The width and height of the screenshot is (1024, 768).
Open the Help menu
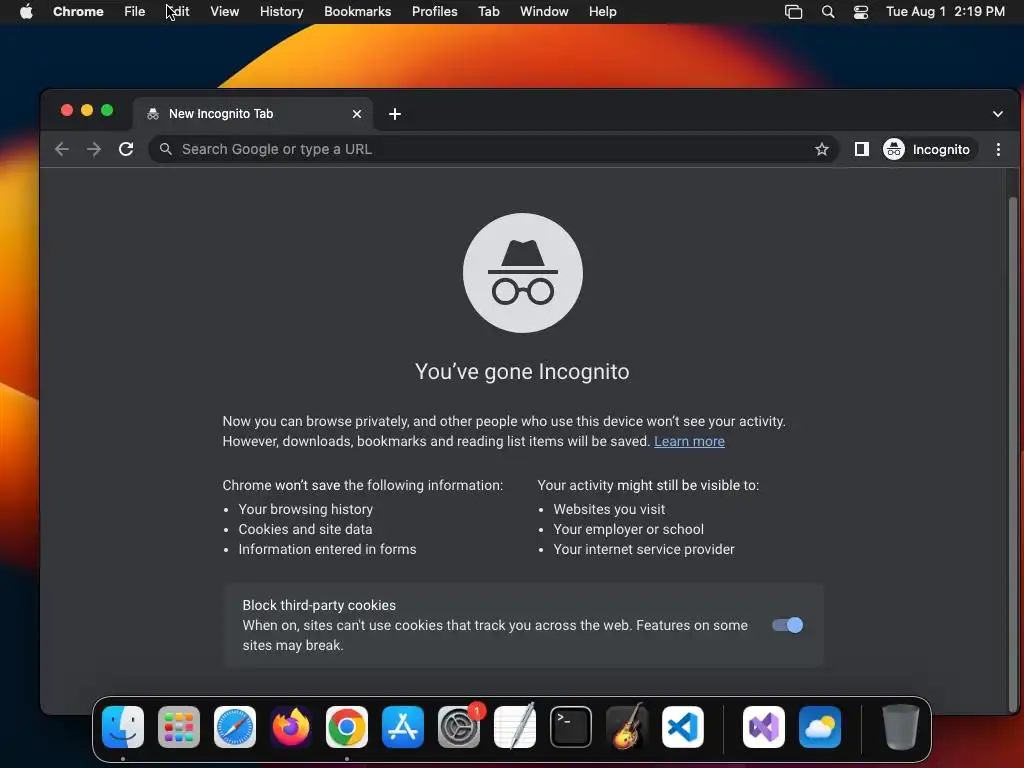pos(602,12)
